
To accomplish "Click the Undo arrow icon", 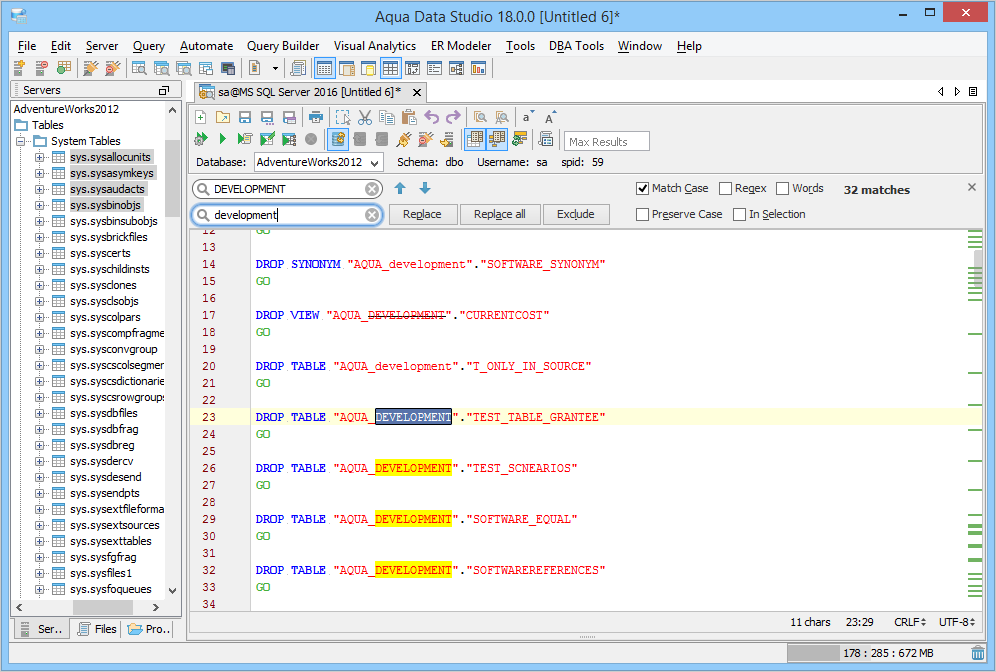I will coord(432,117).
